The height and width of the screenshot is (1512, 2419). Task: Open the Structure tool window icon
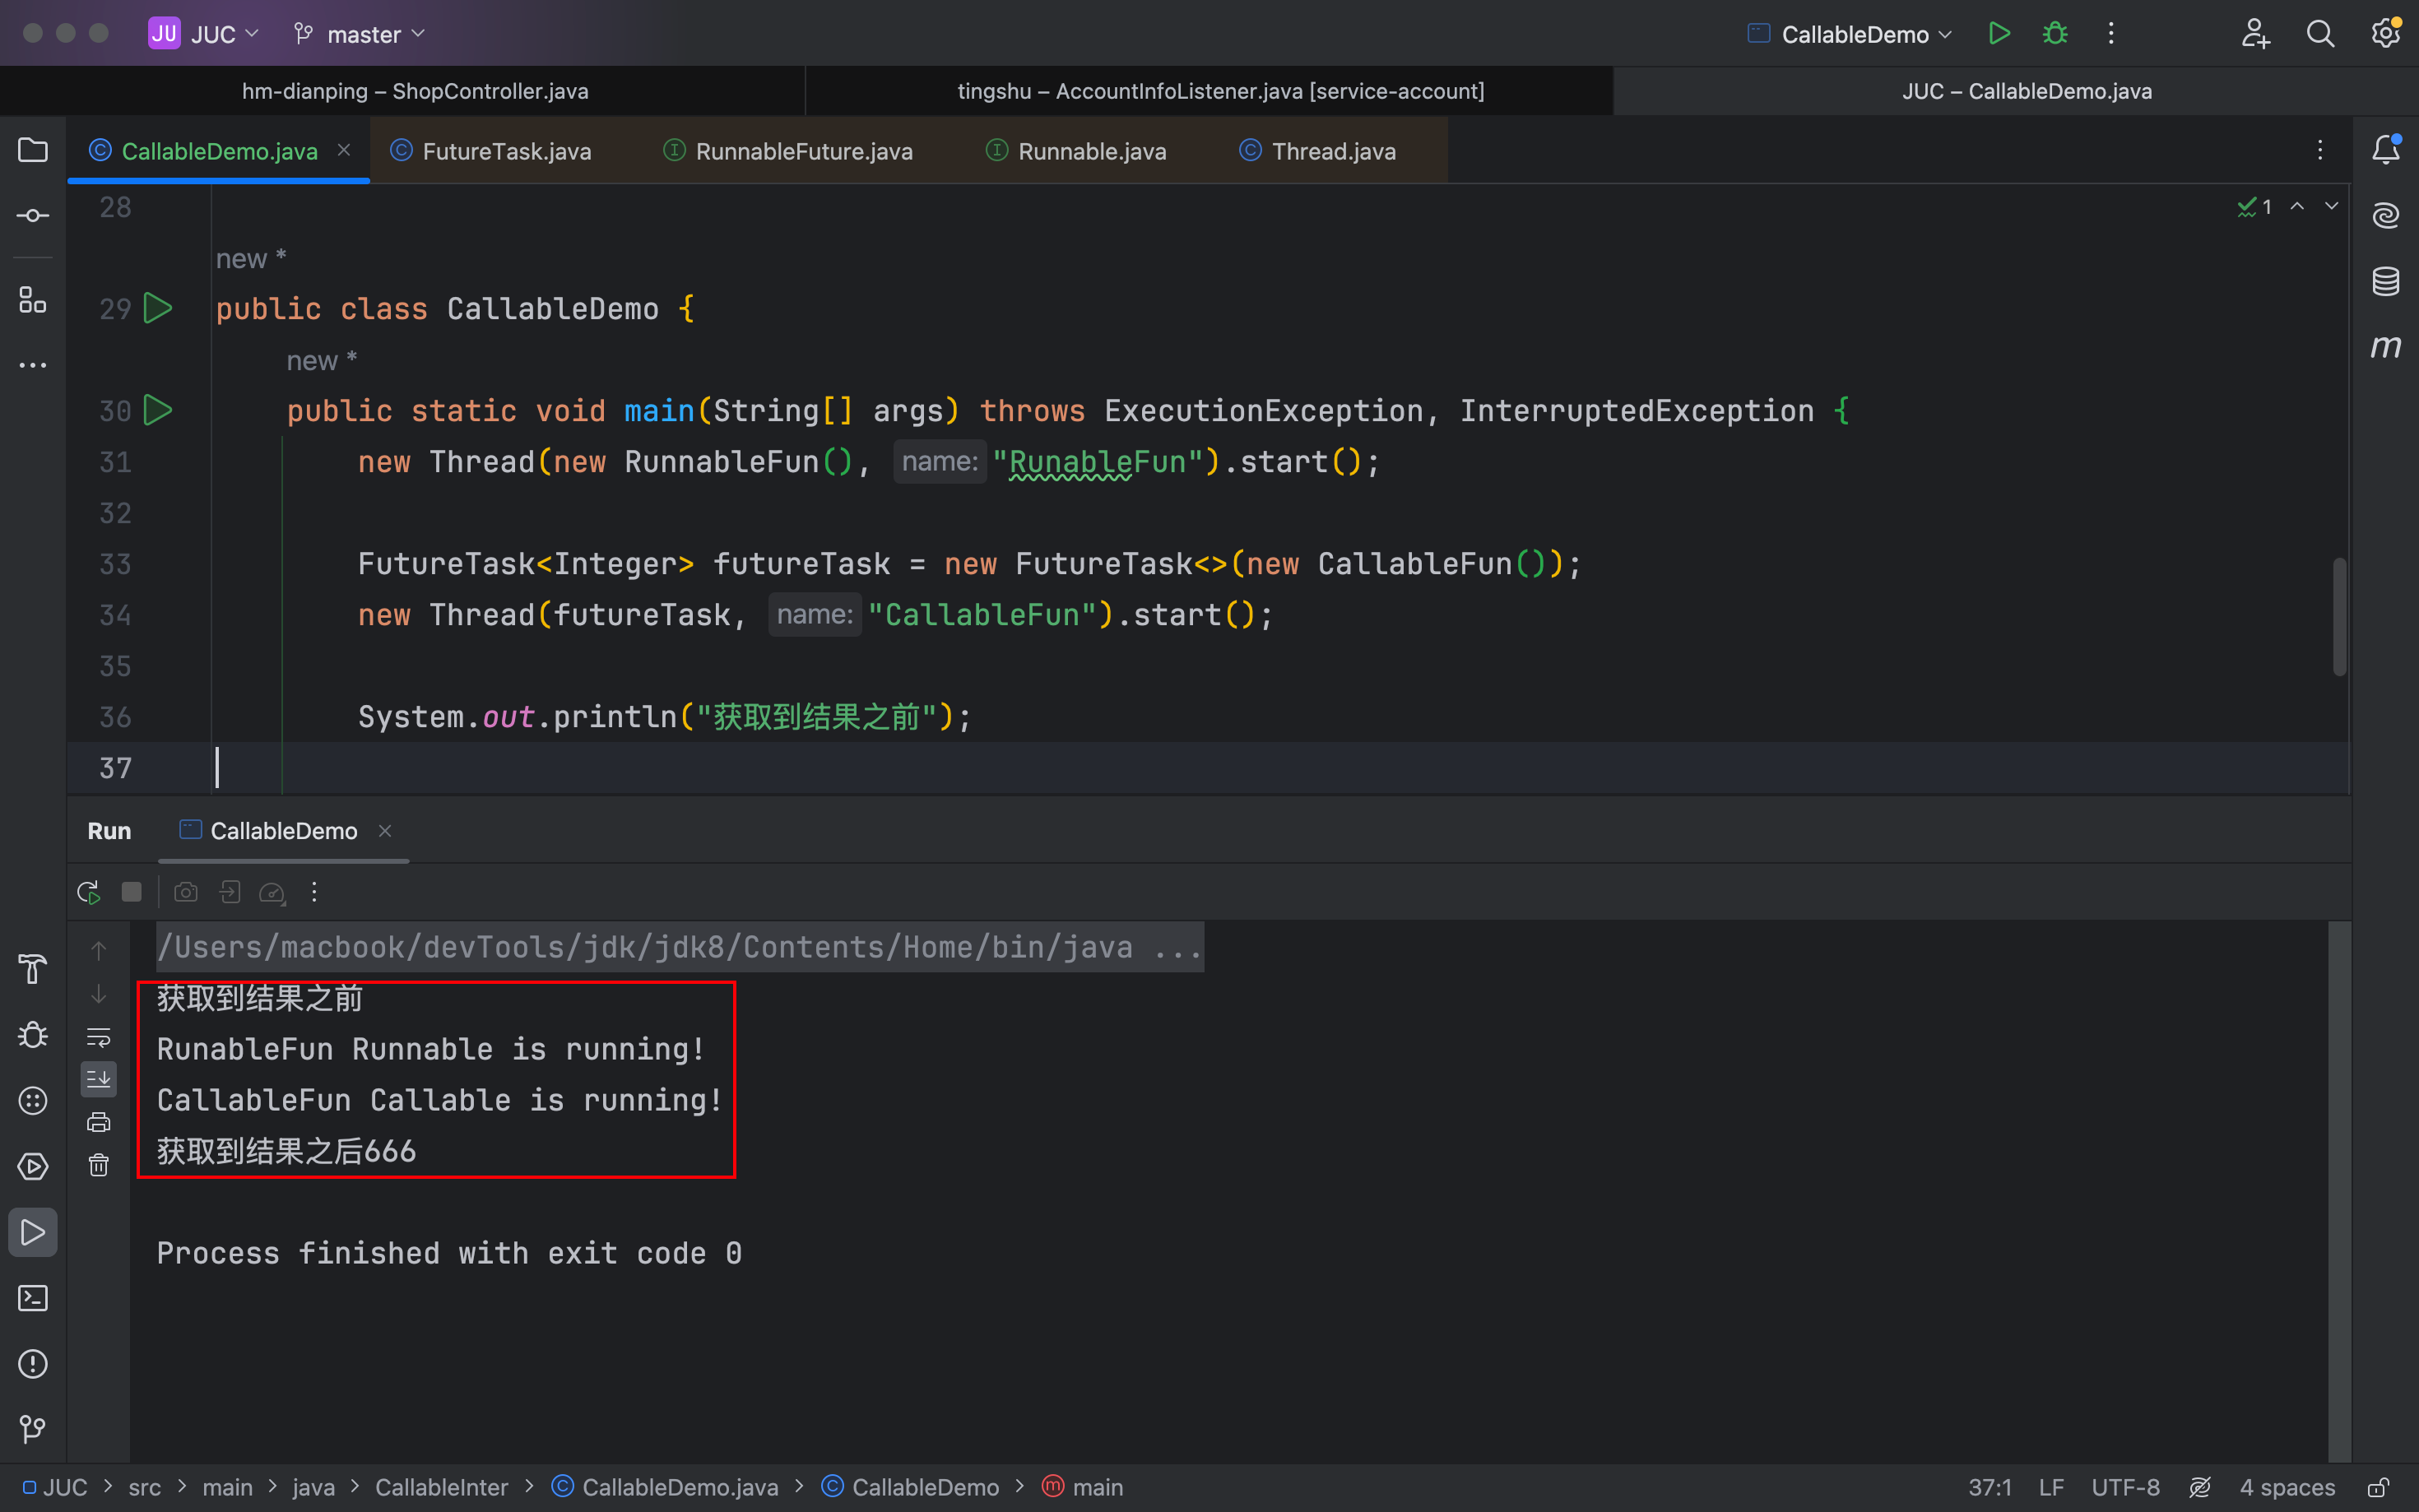(x=33, y=299)
